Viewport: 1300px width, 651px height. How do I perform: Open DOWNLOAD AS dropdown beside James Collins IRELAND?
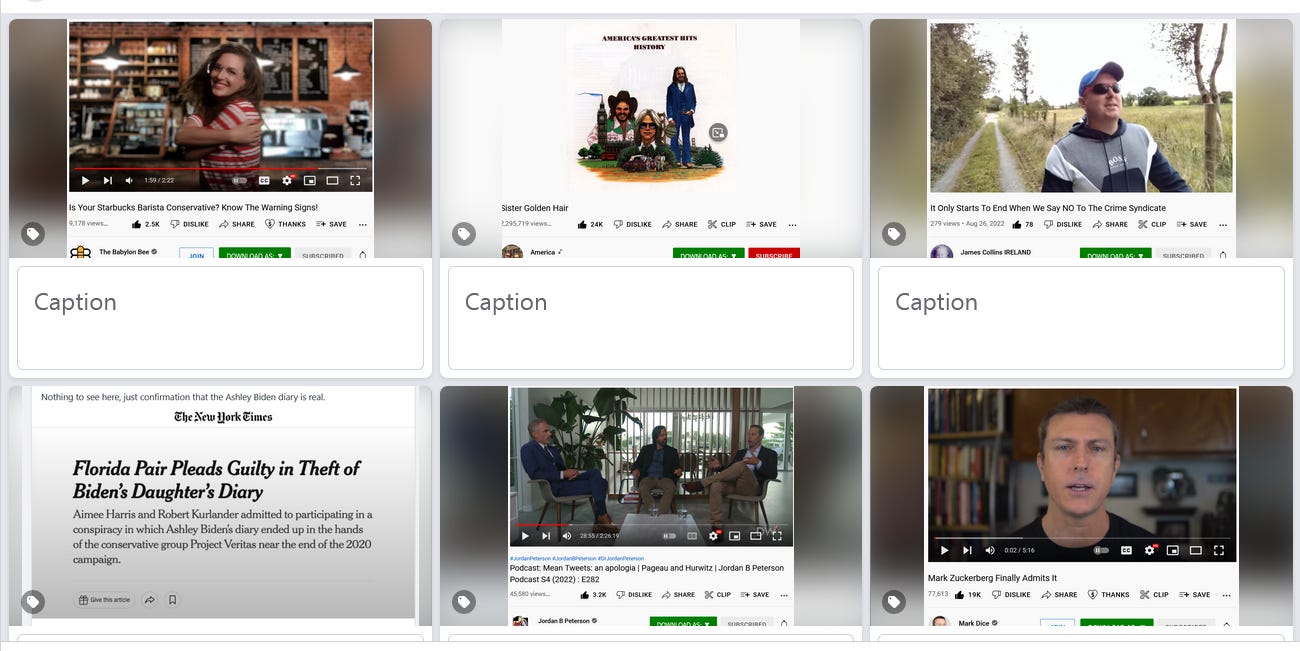[x=1115, y=254]
